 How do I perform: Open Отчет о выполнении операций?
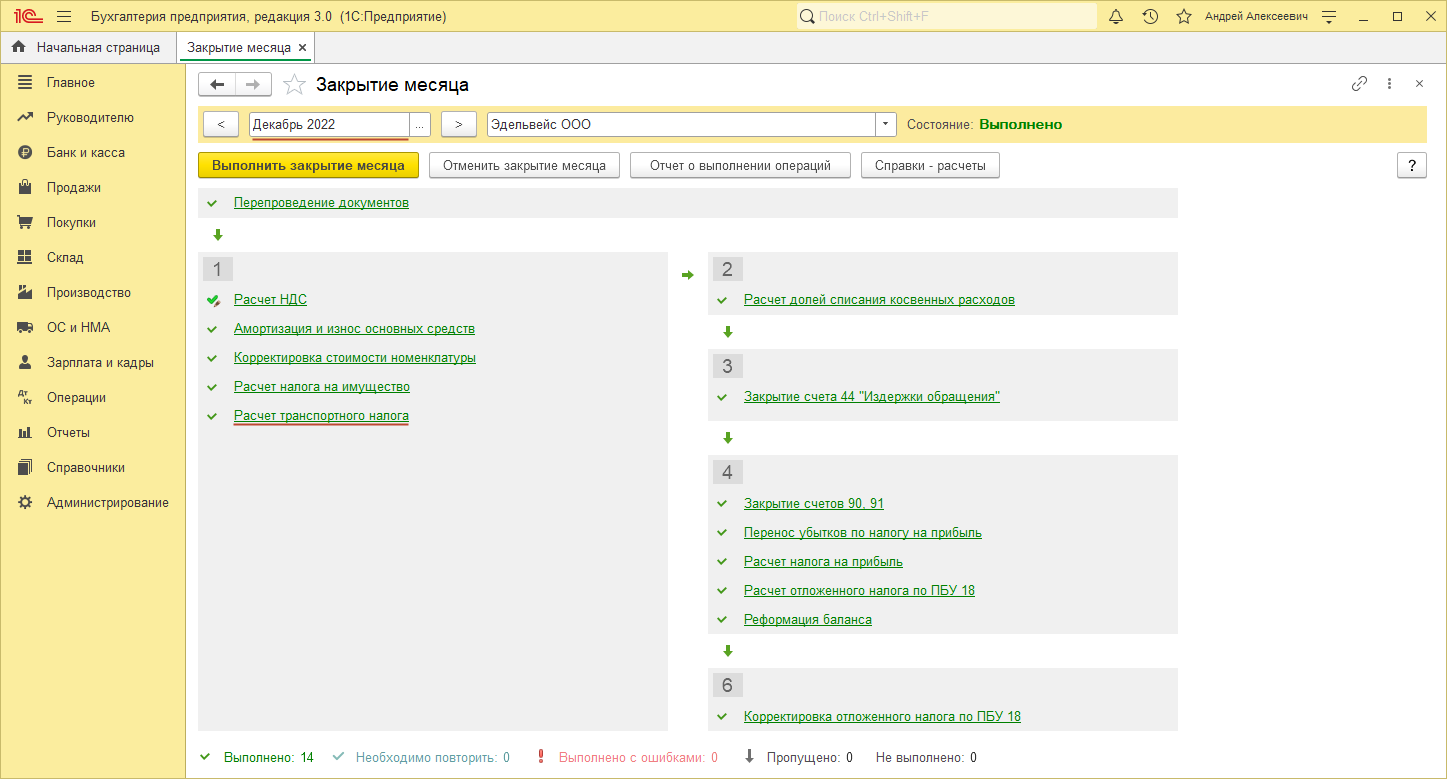(740, 165)
